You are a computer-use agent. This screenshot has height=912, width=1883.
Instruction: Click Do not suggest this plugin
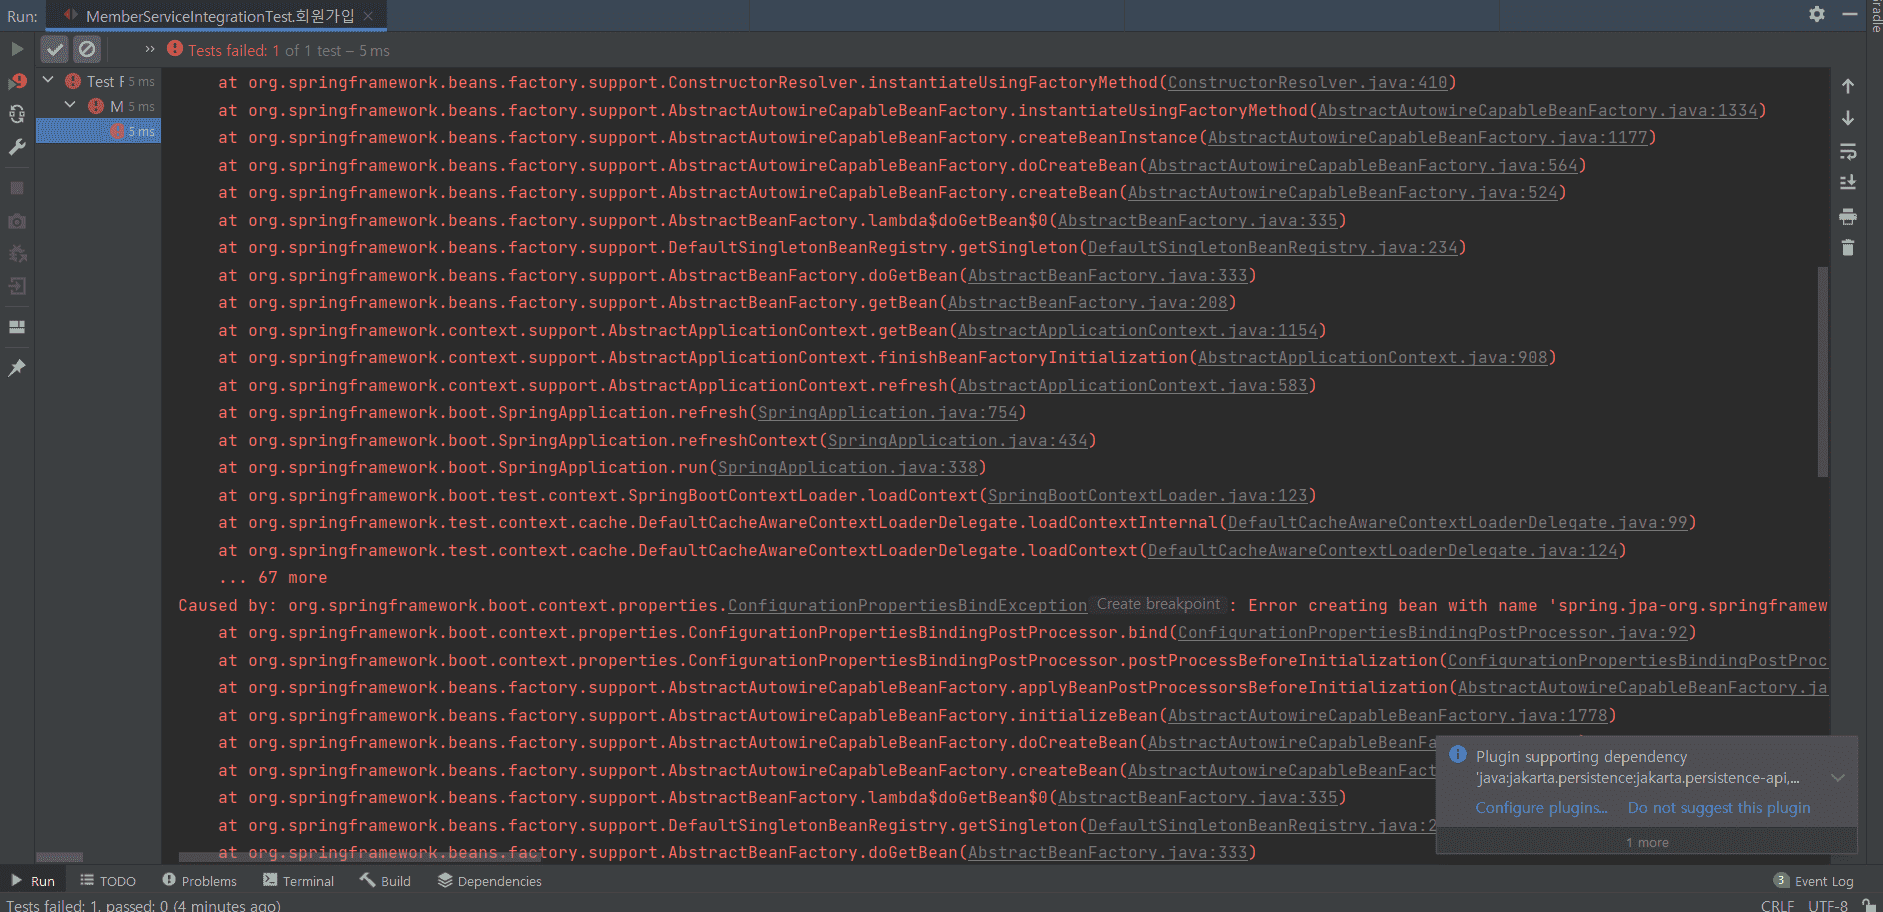point(1719,808)
